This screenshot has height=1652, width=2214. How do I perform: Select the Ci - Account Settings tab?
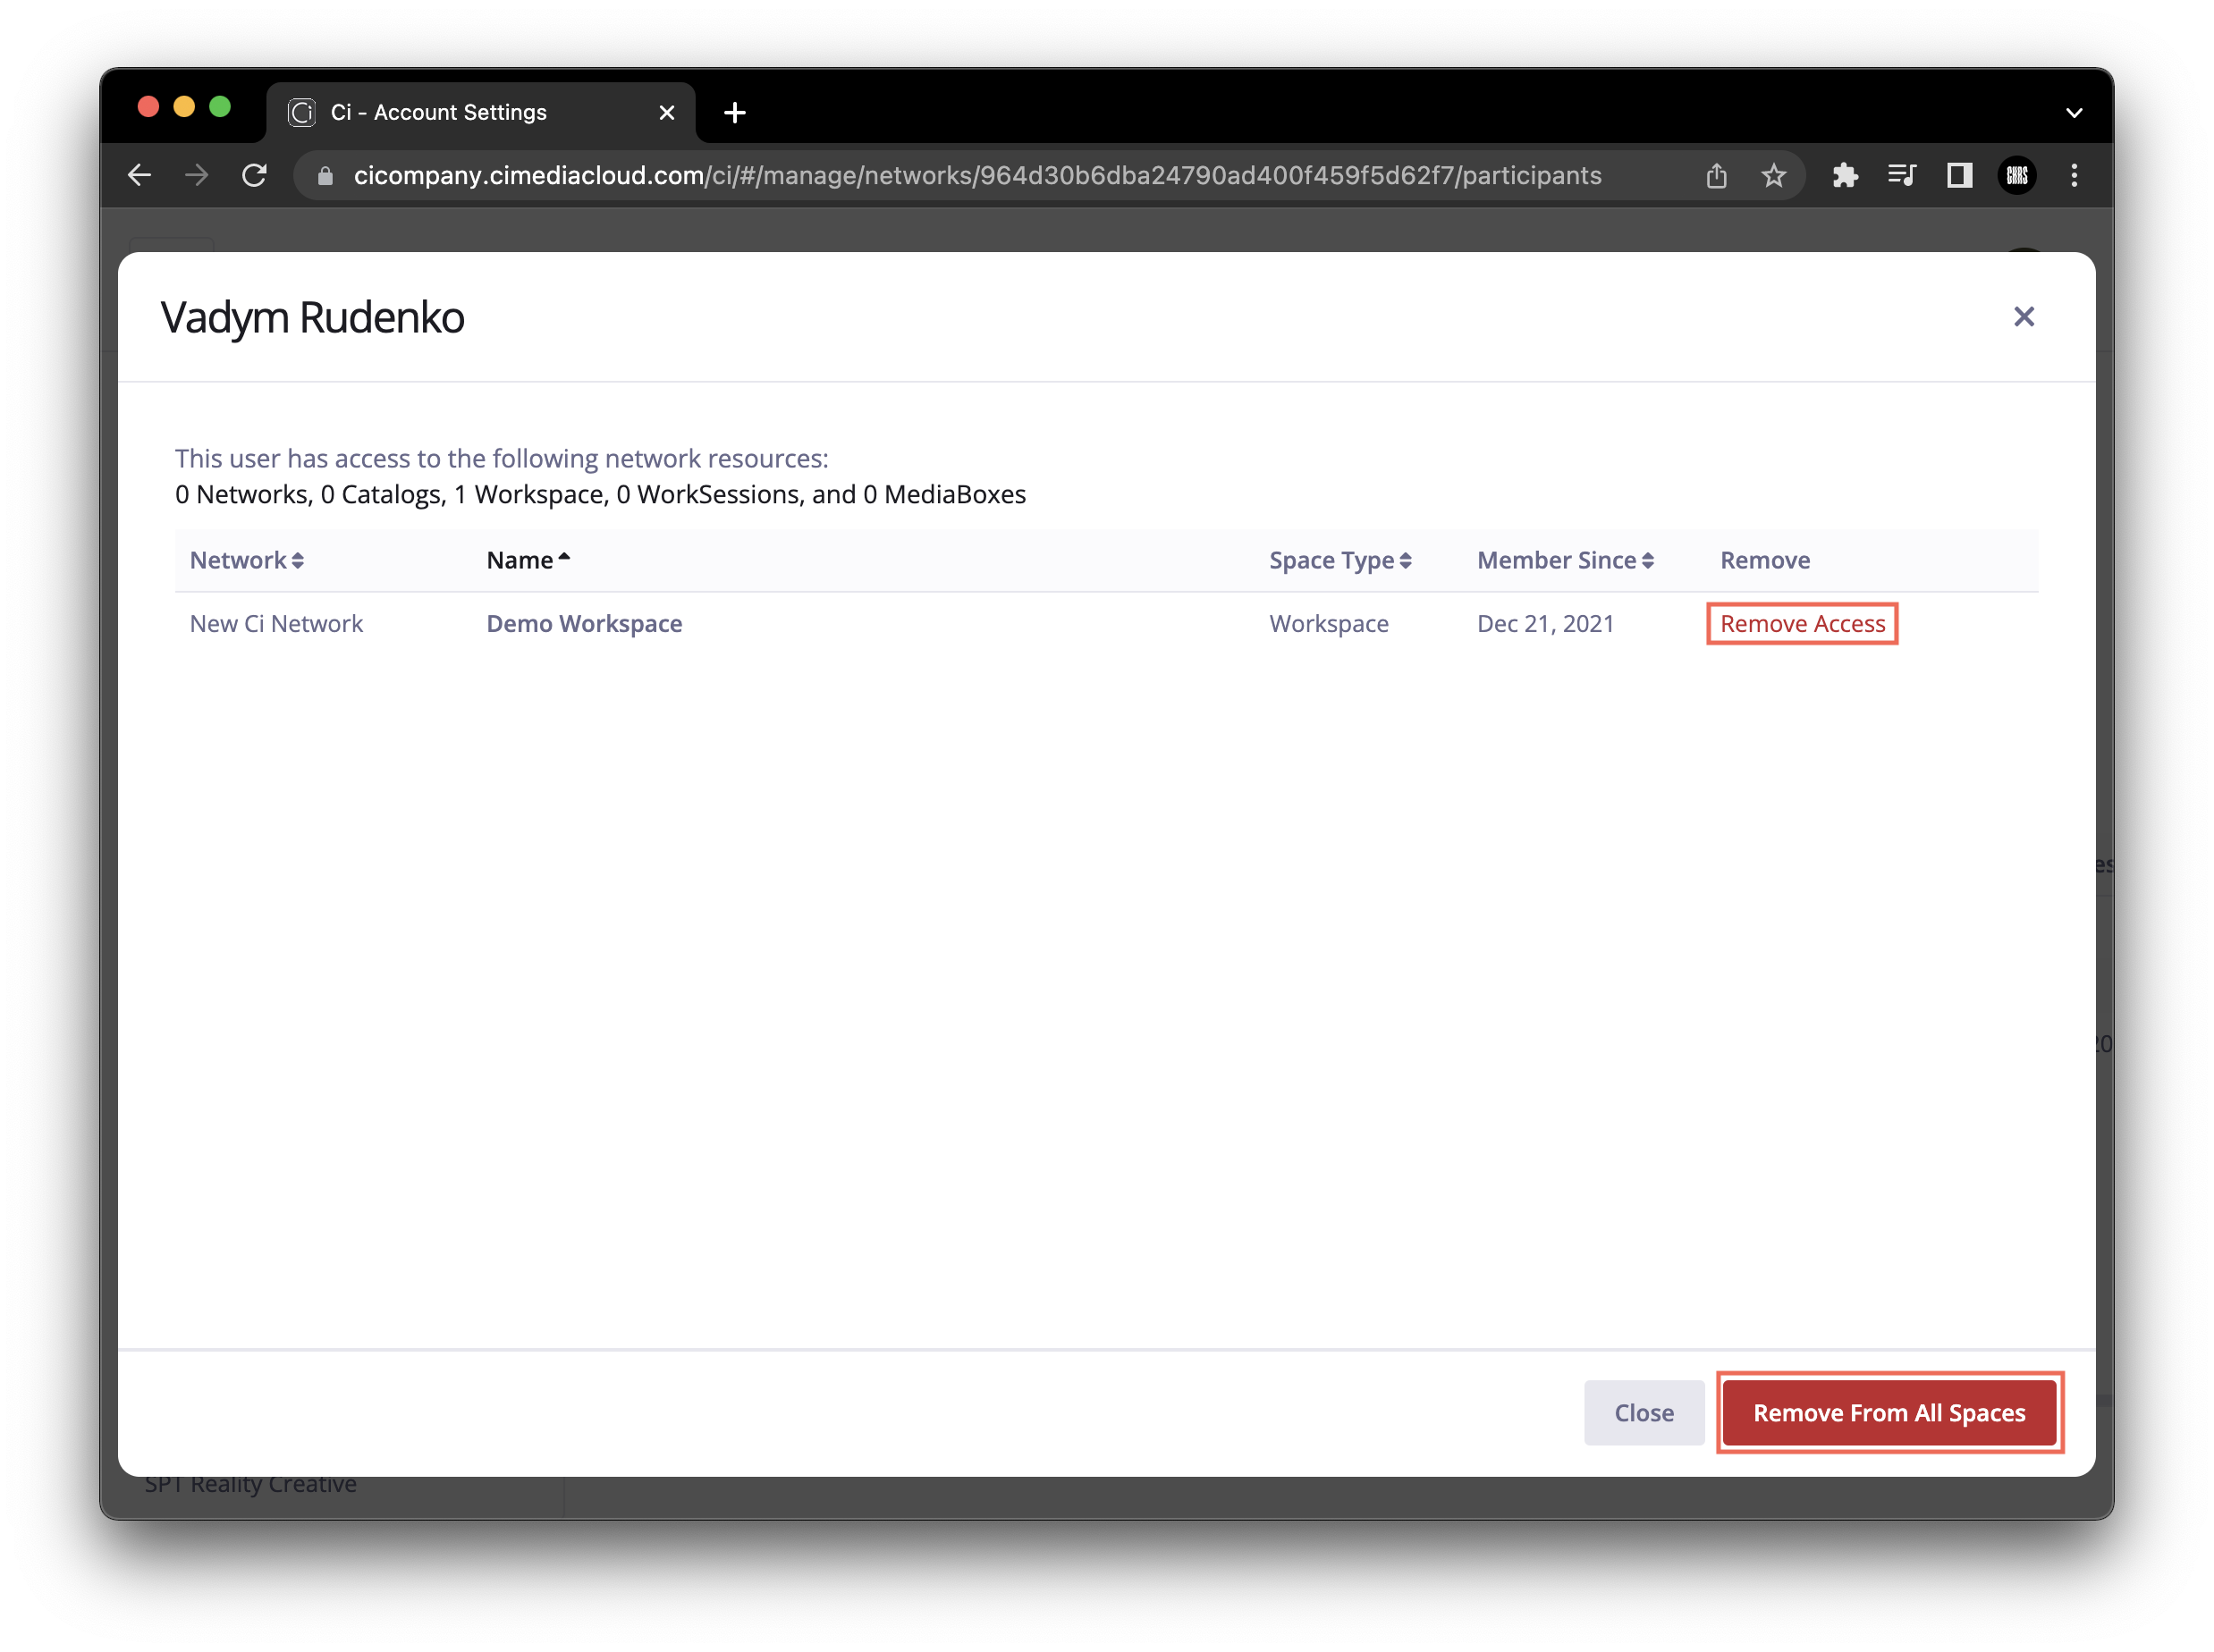click(x=481, y=113)
